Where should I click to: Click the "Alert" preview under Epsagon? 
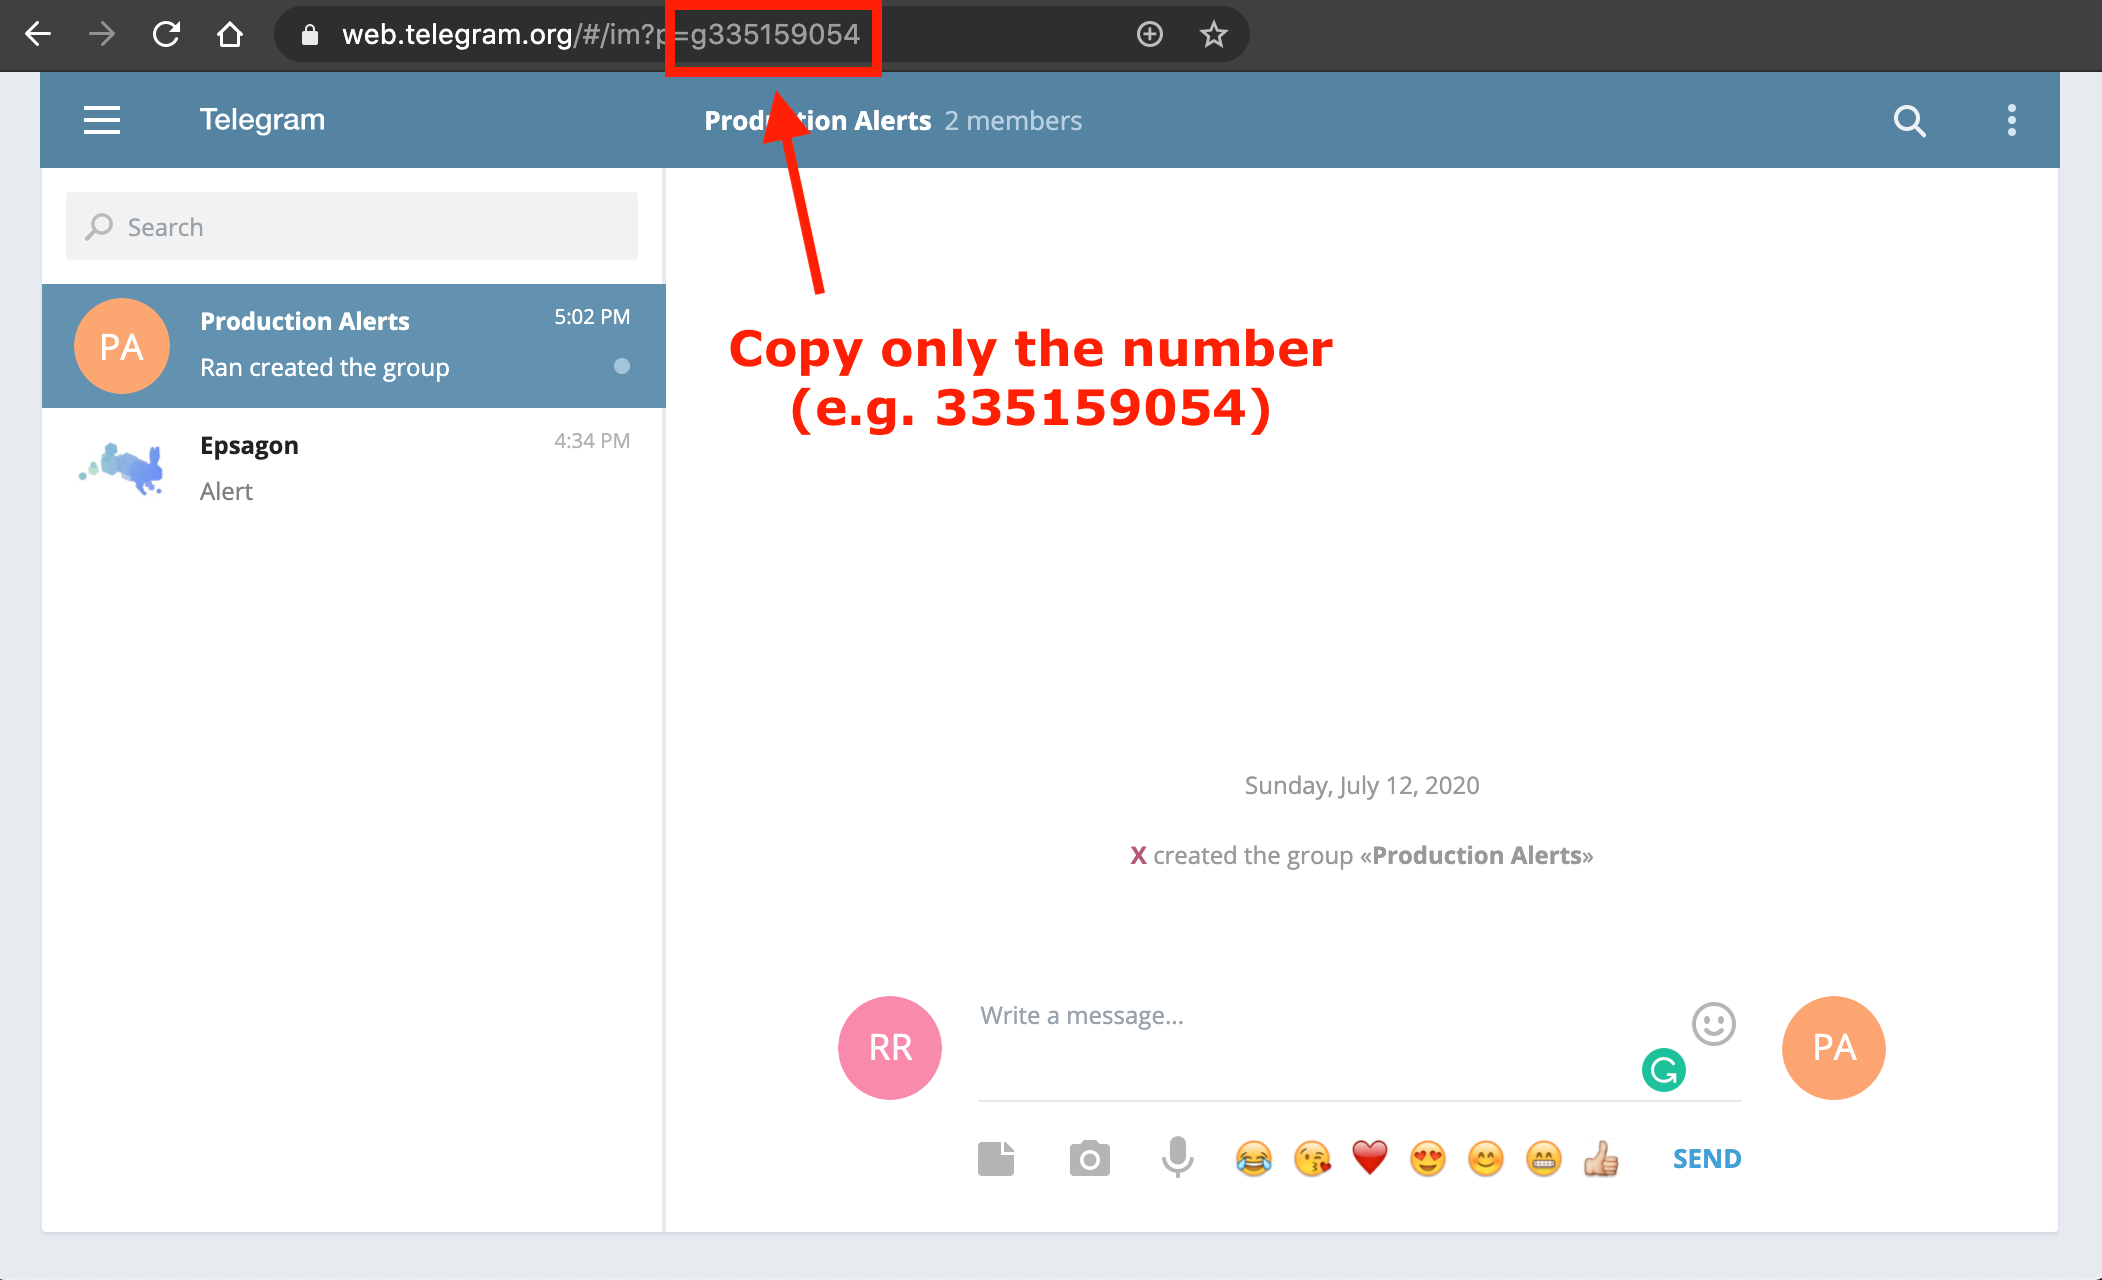(x=226, y=492)
